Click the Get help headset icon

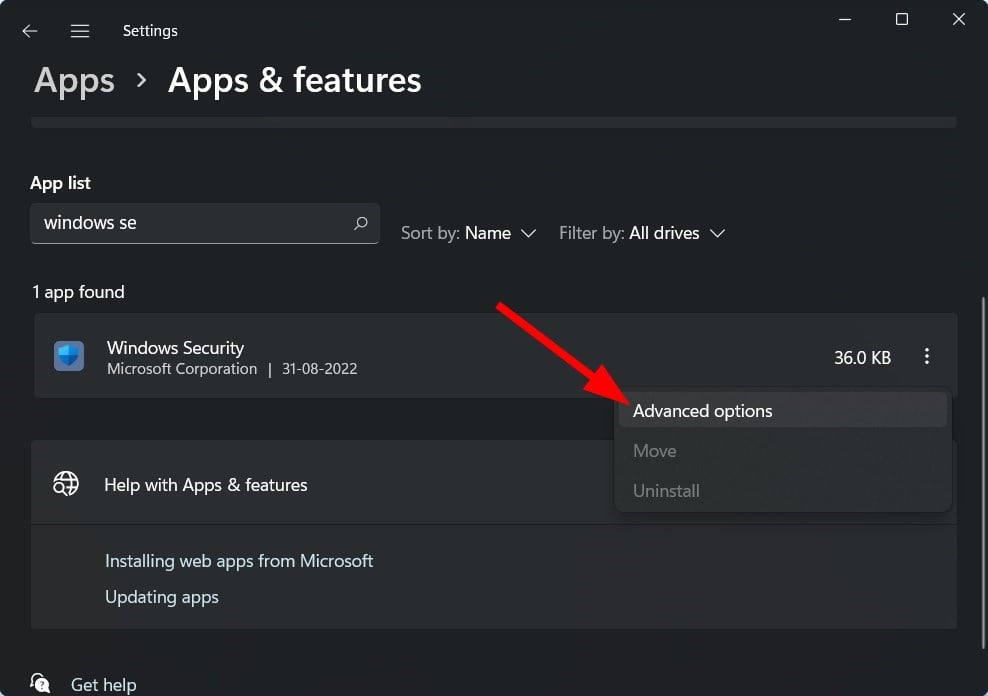(41, 684)
